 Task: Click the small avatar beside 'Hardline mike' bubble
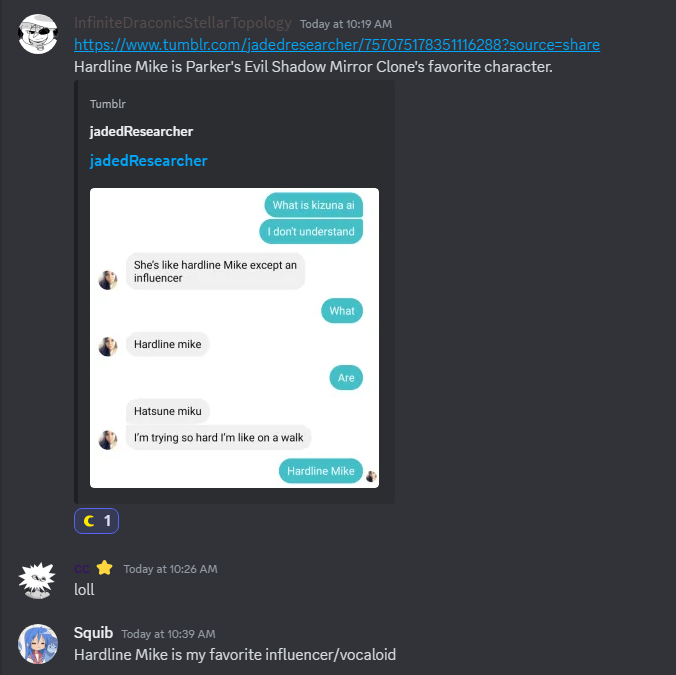[108, 347]
